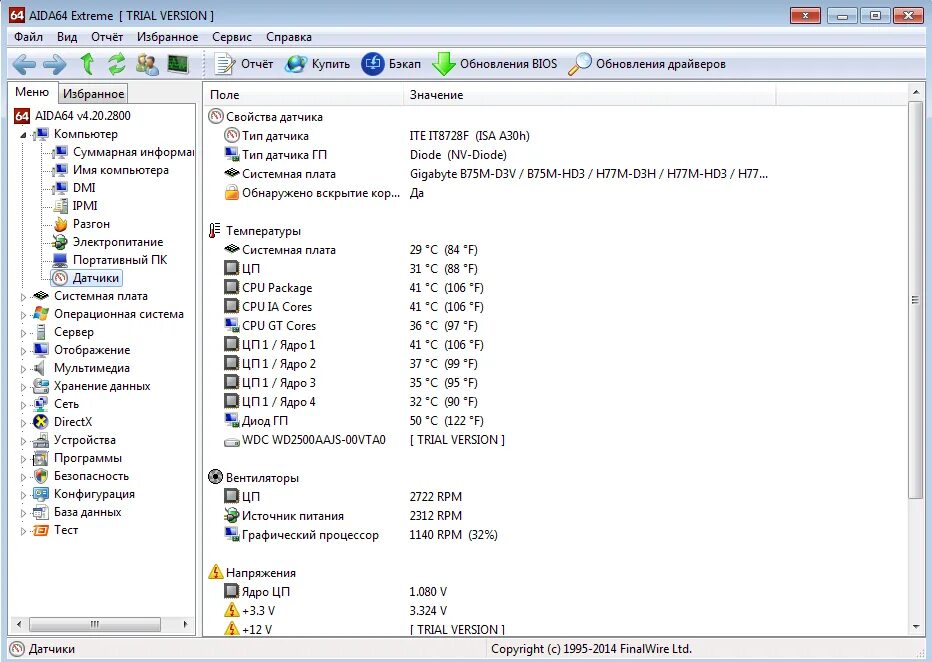
Task: Click the Купить globe icon
Action: pos(295,64)
